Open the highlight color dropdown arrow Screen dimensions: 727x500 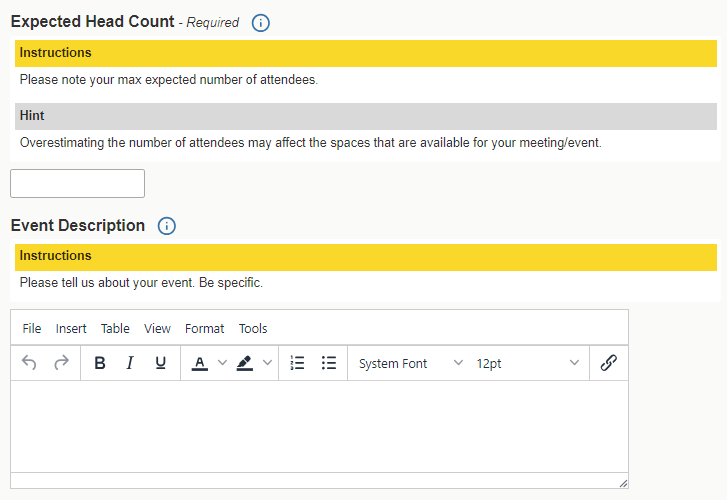(268, 363)
